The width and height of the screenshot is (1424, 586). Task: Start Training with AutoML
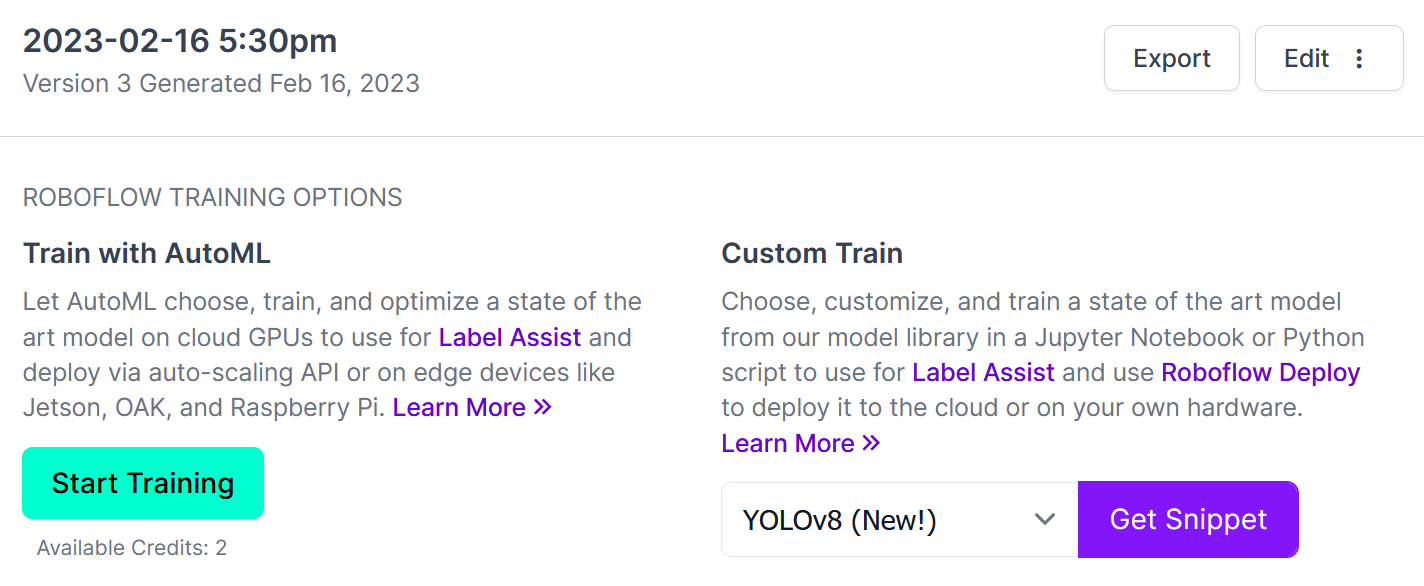[143, 483]
